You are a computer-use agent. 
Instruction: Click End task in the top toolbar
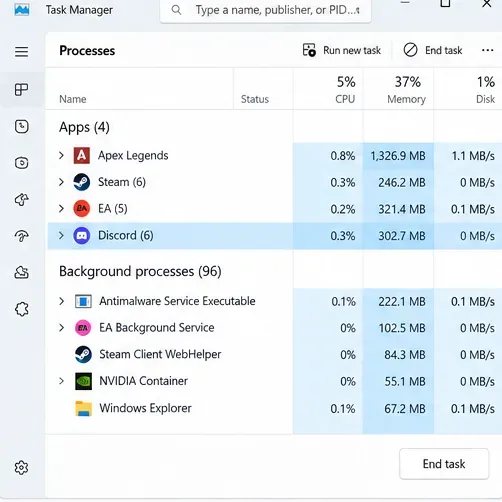[x=433, y=50]
